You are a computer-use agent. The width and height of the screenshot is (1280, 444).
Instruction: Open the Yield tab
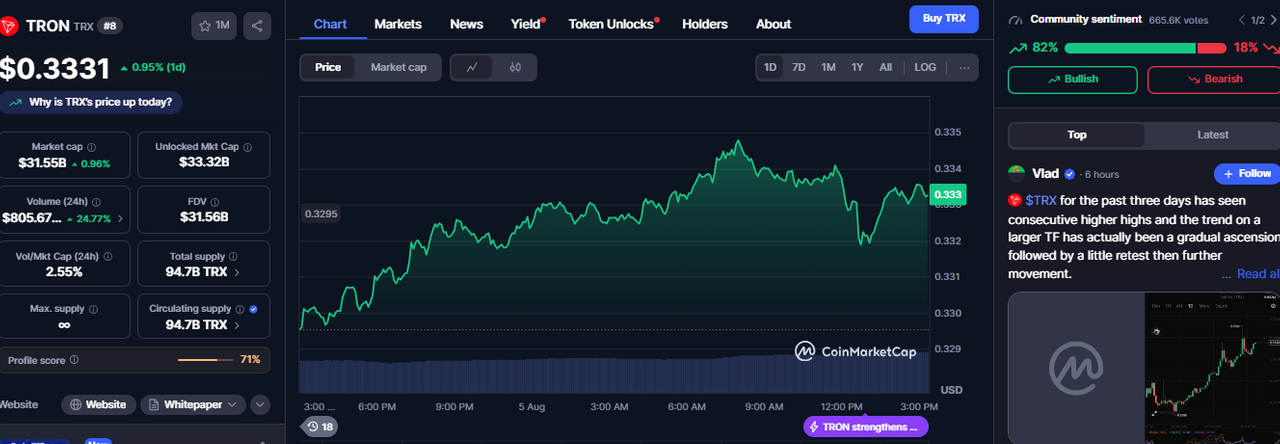coord(525,24)
